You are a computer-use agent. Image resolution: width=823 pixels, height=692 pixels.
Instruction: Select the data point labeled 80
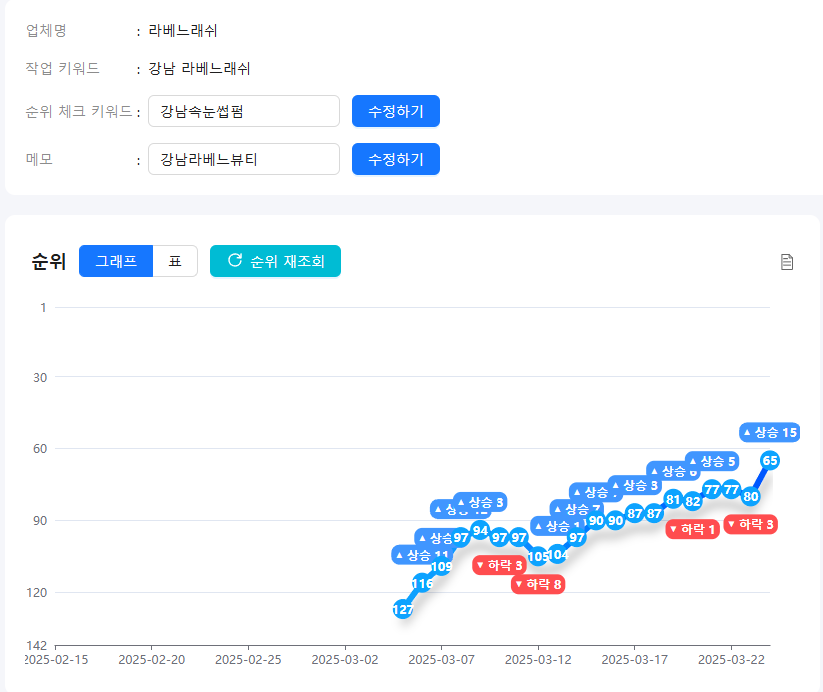751,496
